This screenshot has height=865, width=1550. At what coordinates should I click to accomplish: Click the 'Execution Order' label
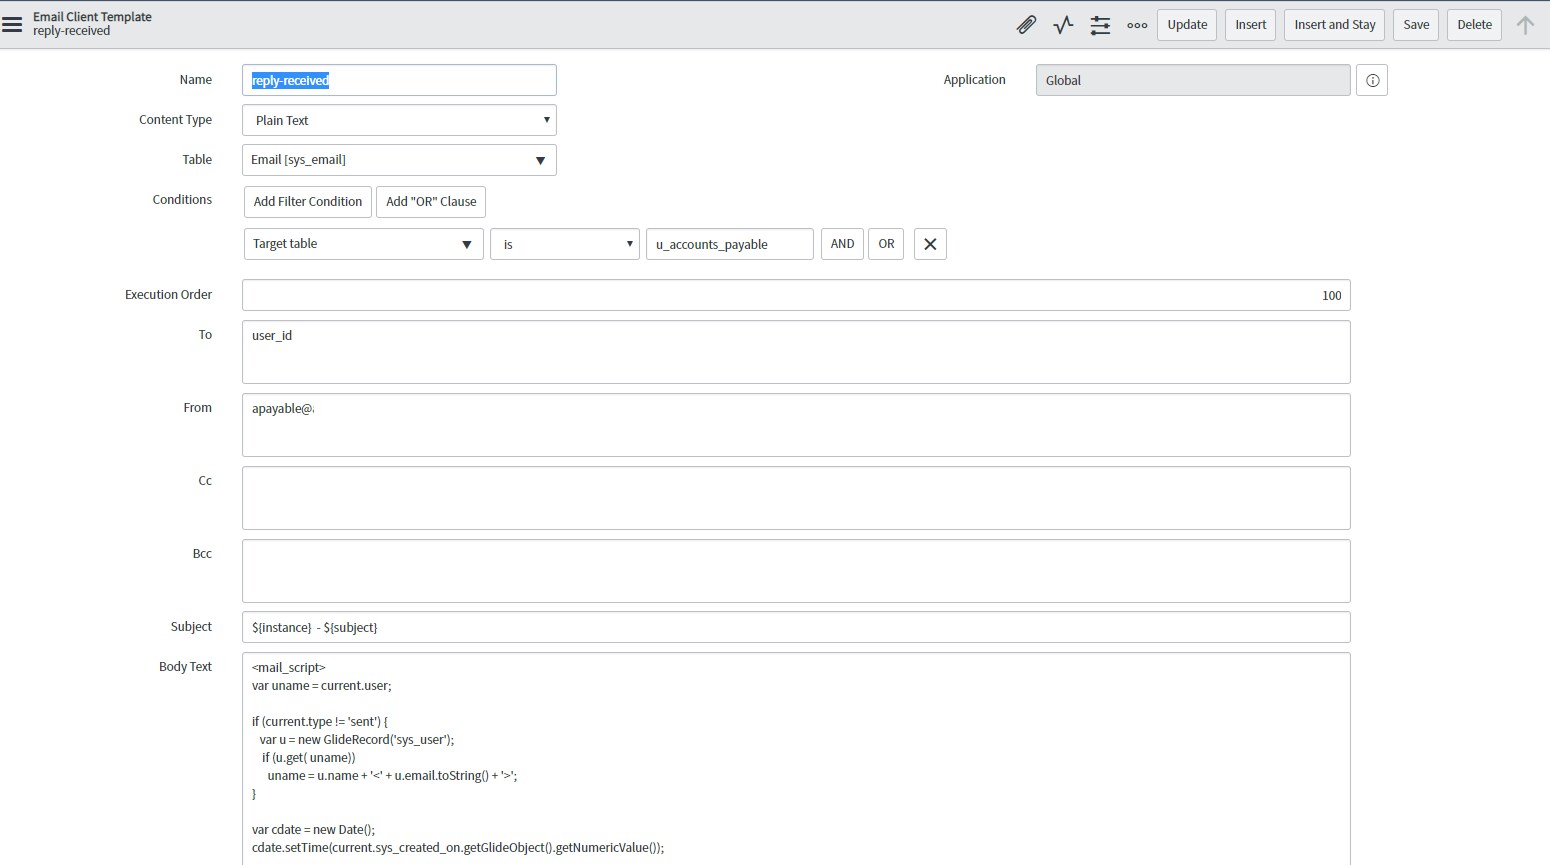168,295
